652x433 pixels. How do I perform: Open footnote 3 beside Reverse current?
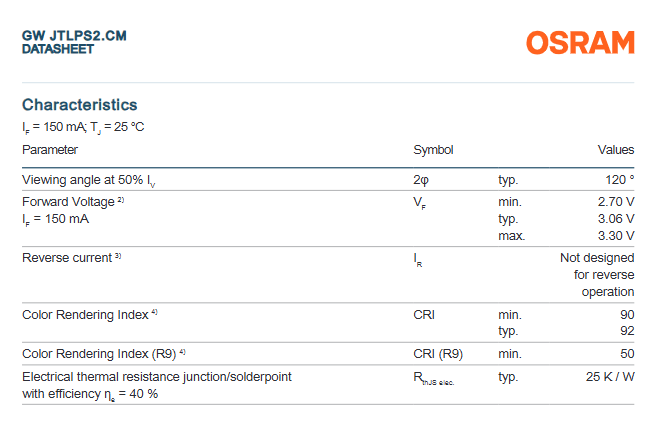pos(118,256)
